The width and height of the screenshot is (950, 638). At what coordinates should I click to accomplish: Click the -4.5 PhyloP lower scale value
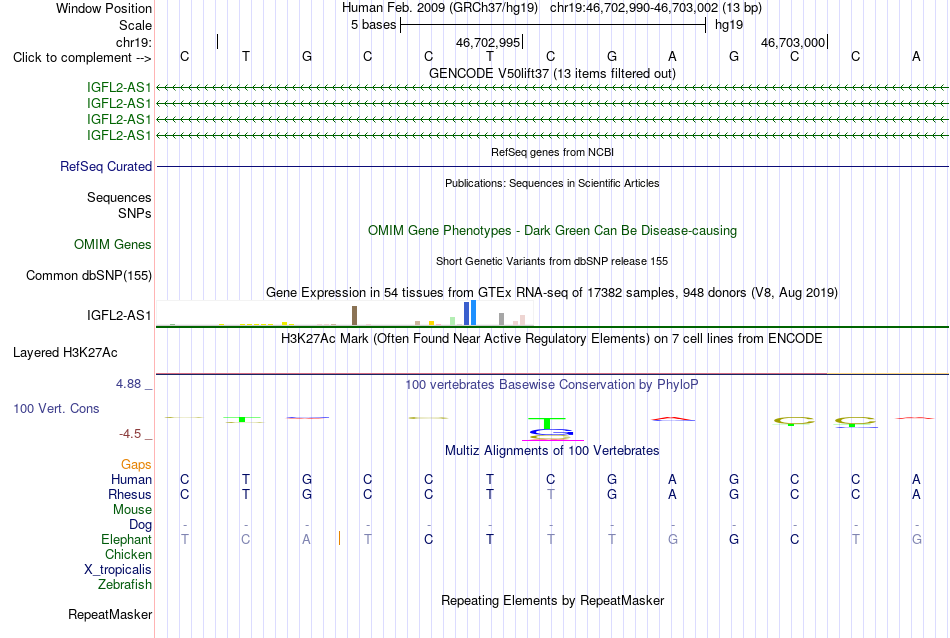pyautogui.click(x=130, y=434)
